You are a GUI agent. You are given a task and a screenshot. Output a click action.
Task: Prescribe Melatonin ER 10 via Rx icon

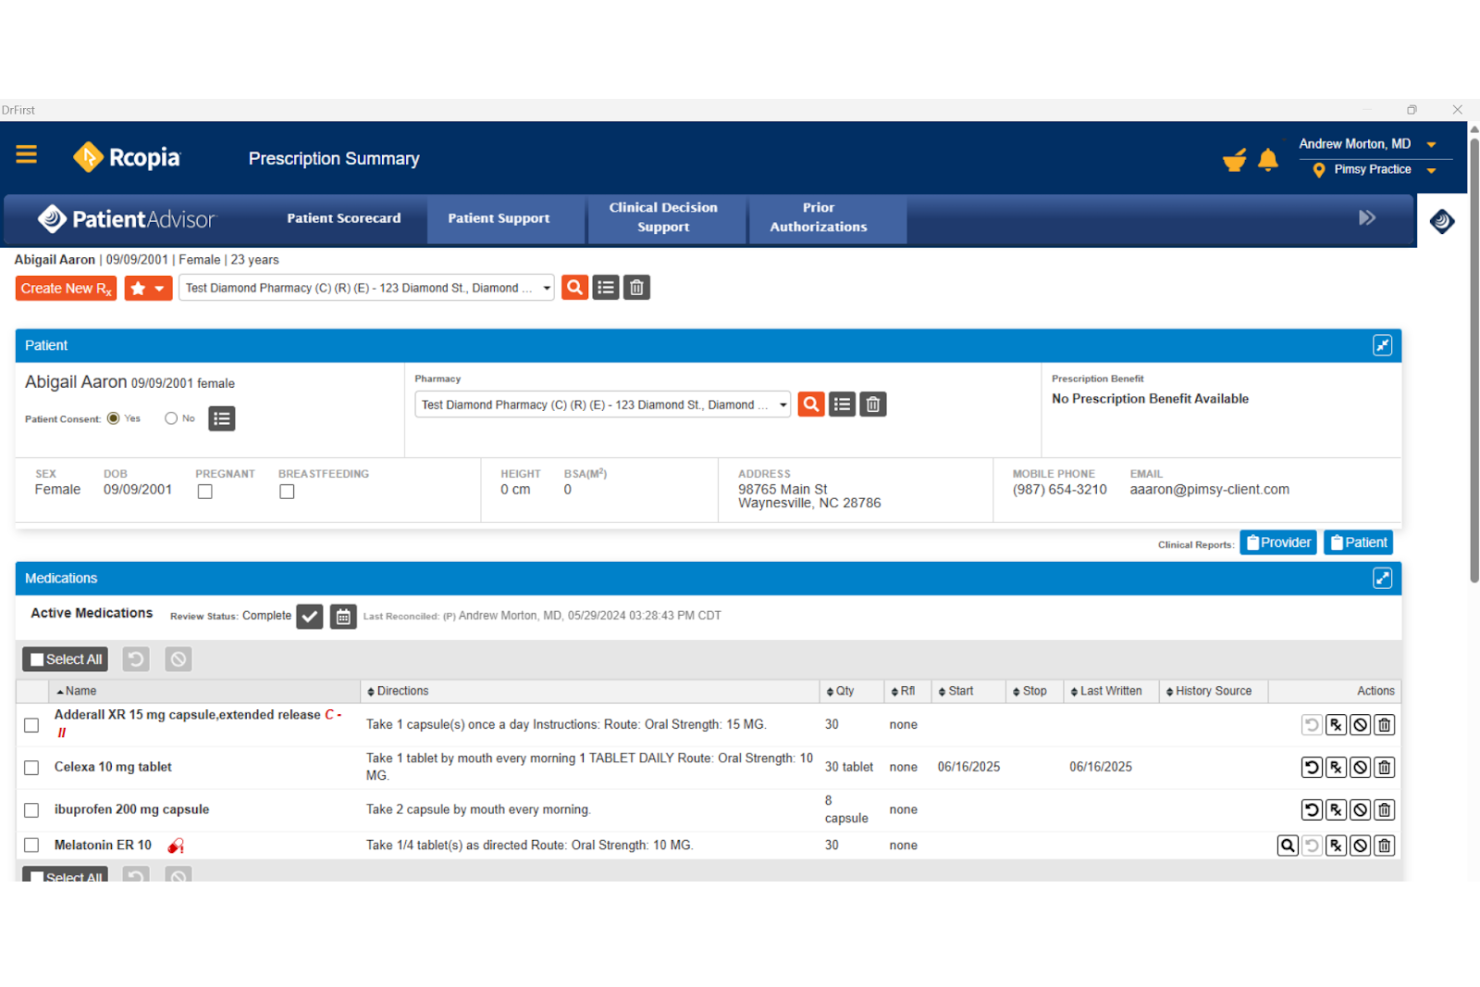pyautogui.click(x=1336, y=846)
